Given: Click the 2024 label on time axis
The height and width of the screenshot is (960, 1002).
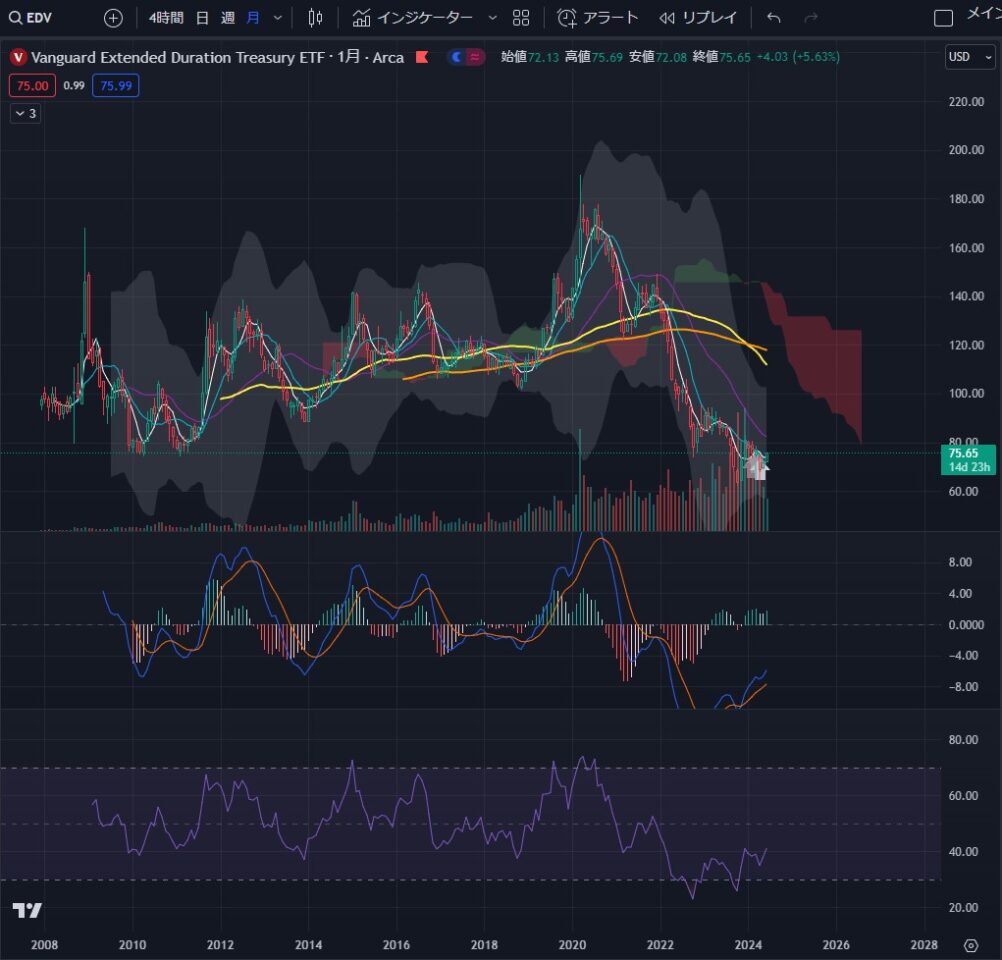Looking at the screenshot, I should [x=748, y=945].
